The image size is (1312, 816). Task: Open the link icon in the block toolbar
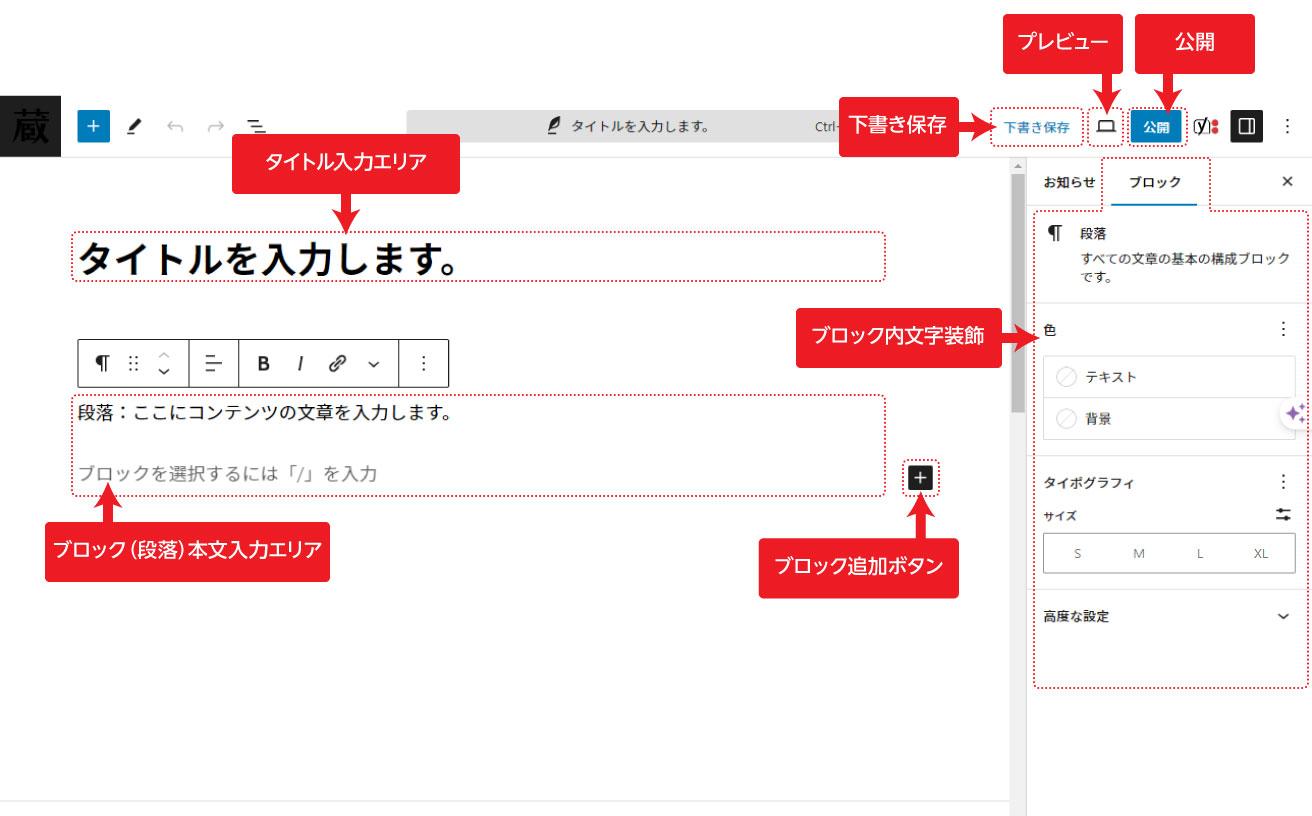[x=337, y=363]
